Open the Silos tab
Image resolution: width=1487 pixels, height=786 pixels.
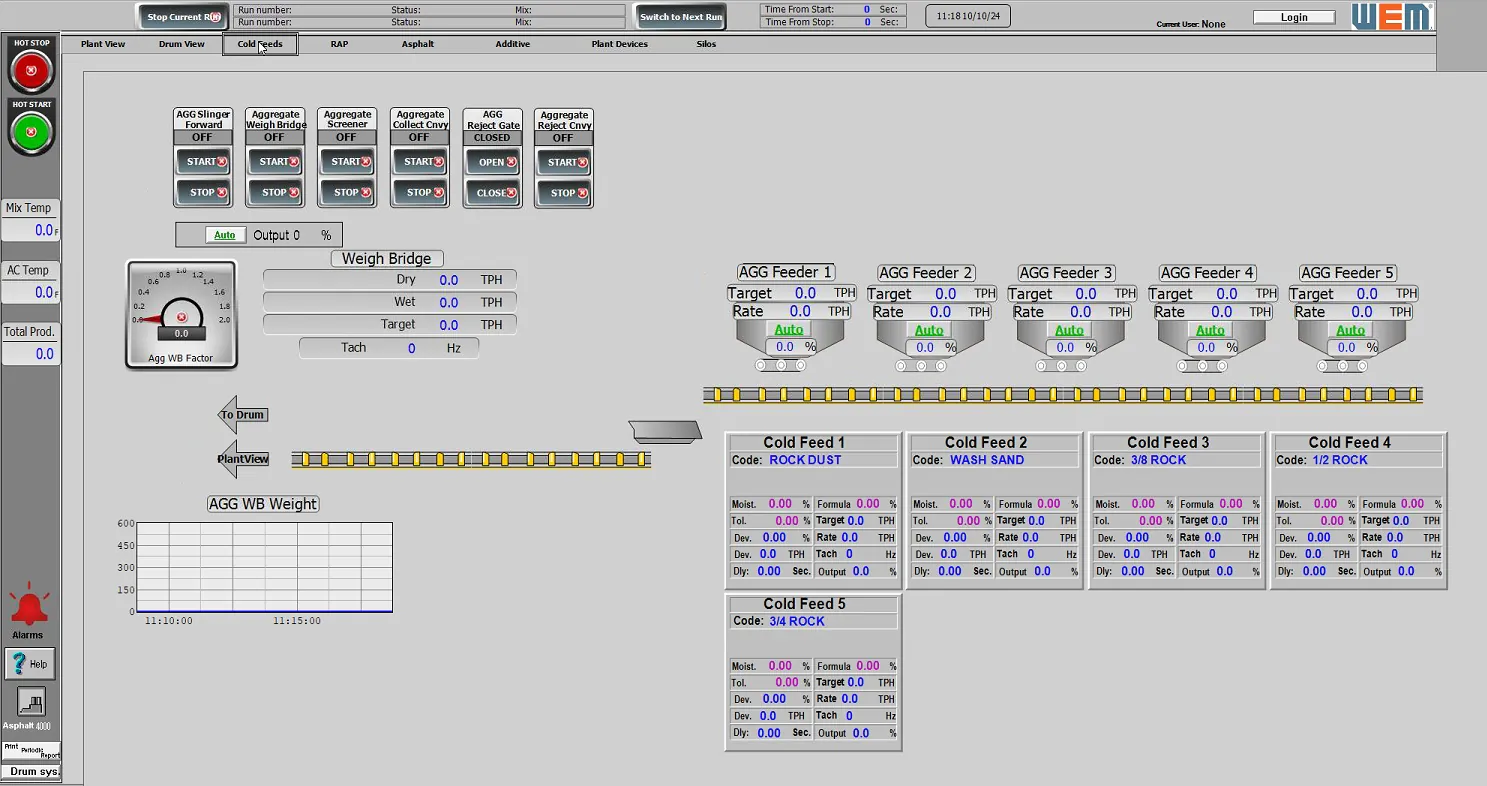click(x=707, y=44)
